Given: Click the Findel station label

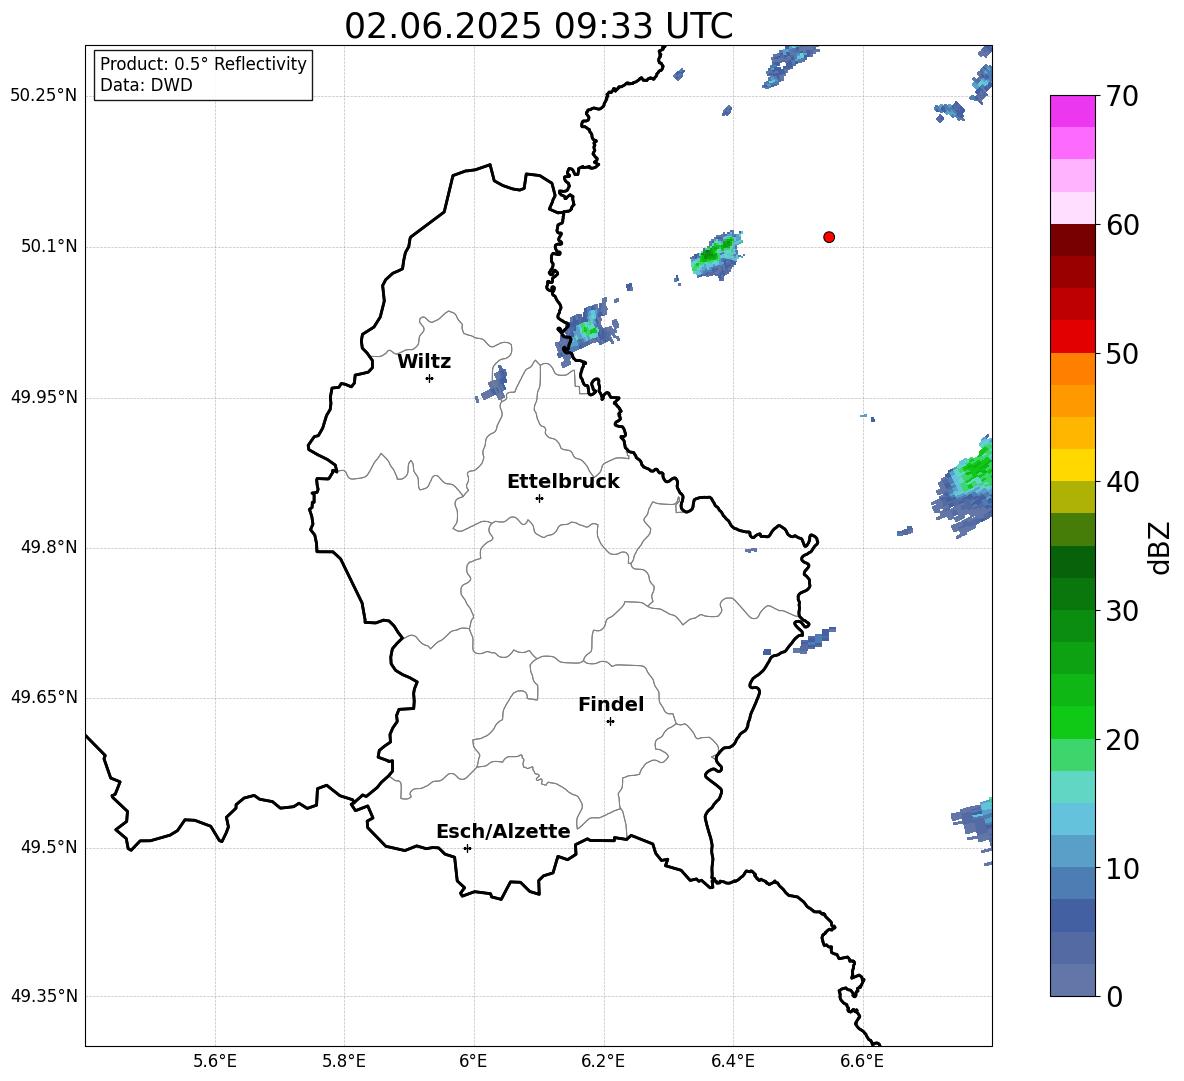Looking at the screenshot, I should (x=611, y=704).
